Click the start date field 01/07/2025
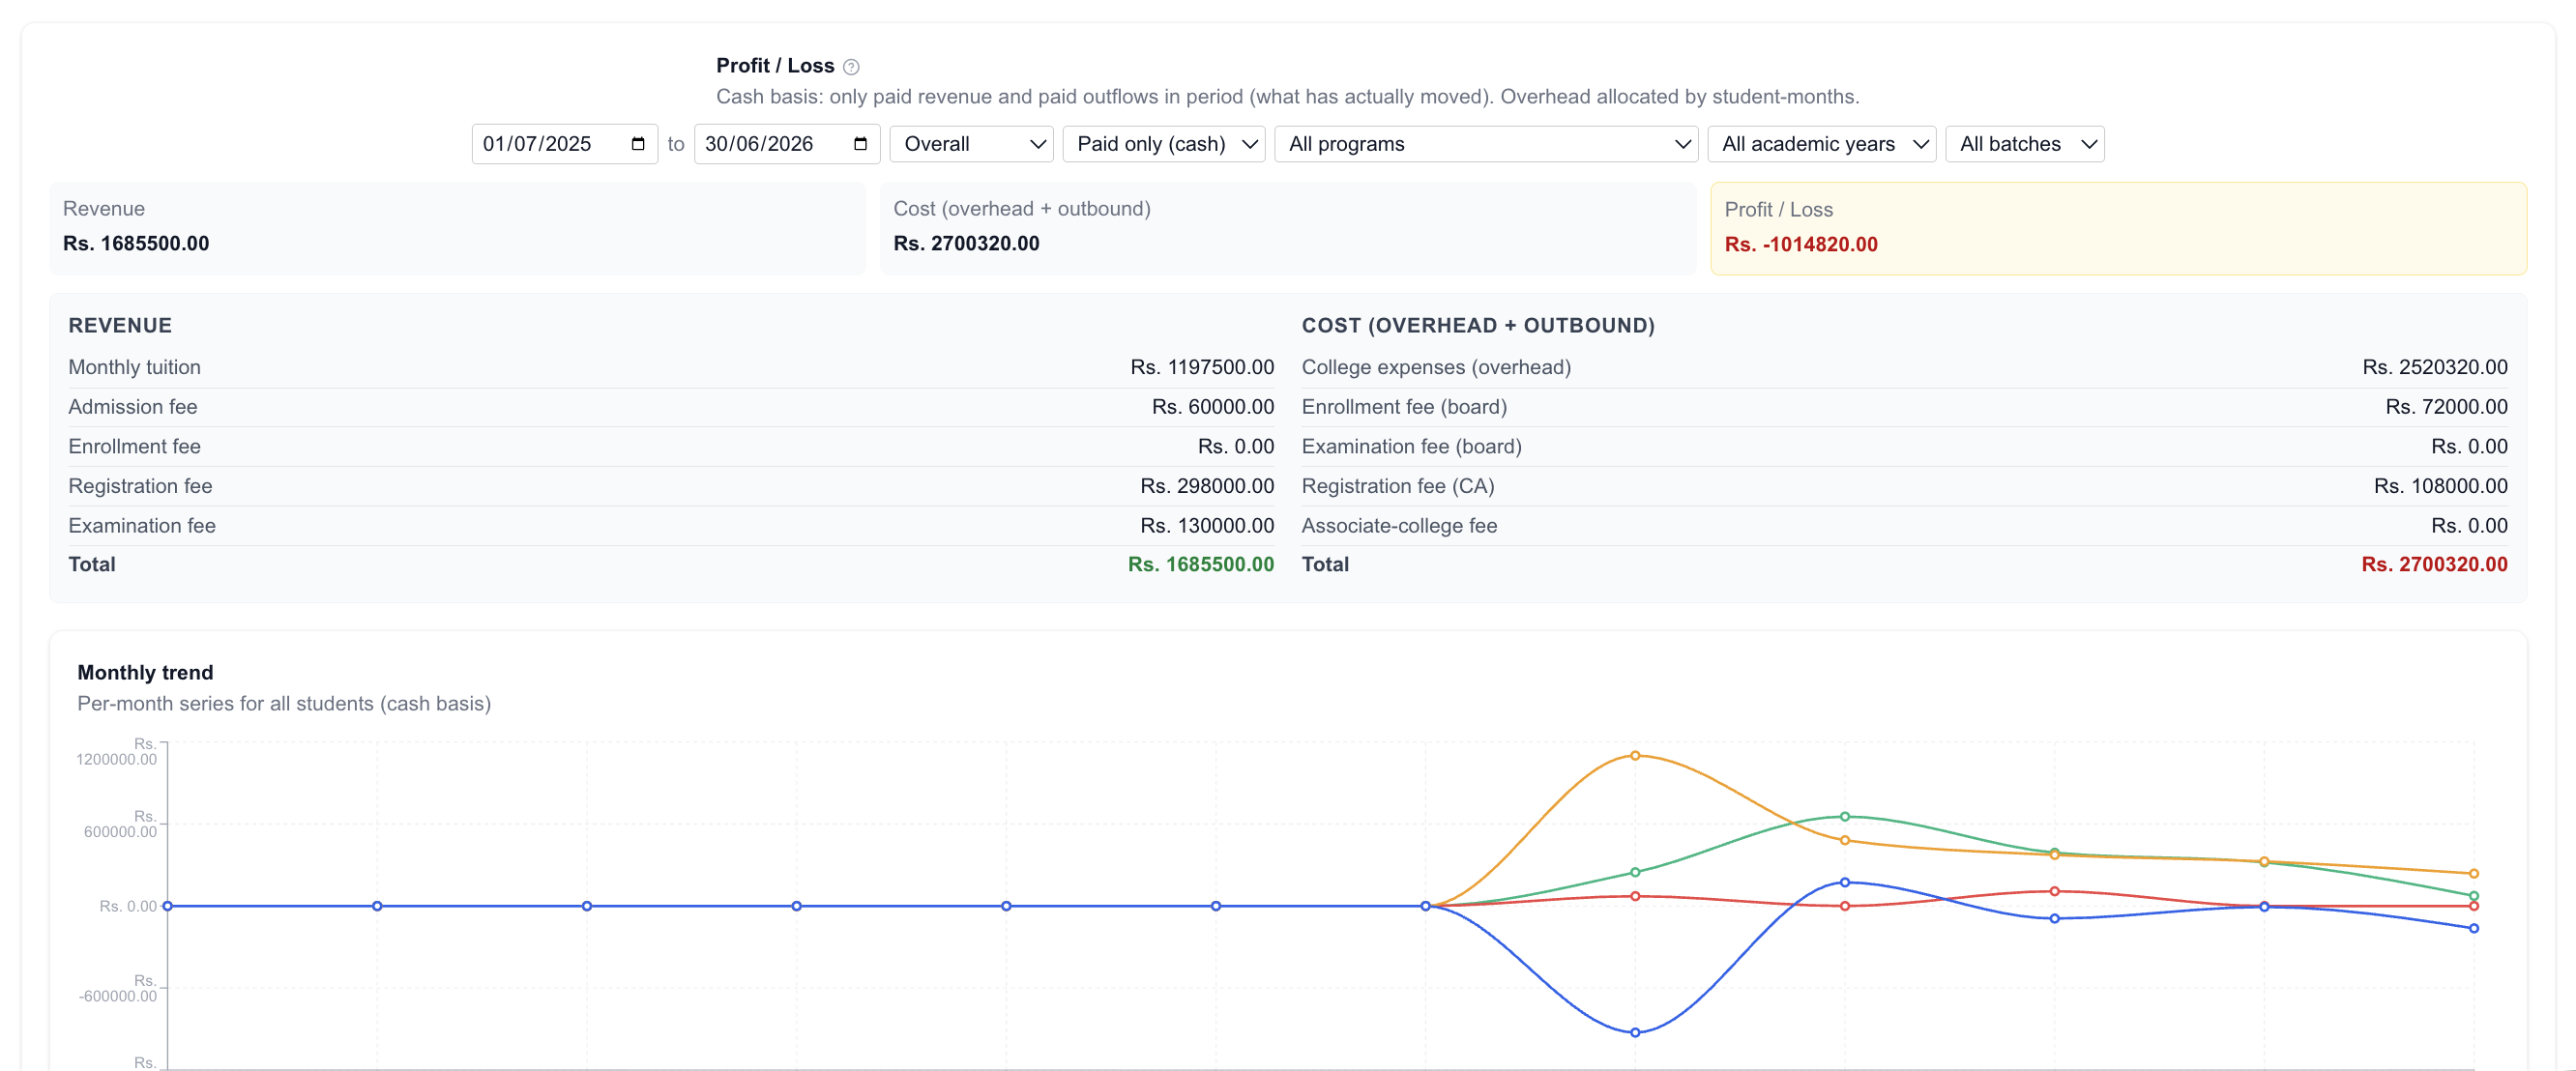This screenshot has height=1071, width=2576. point(565,144)
